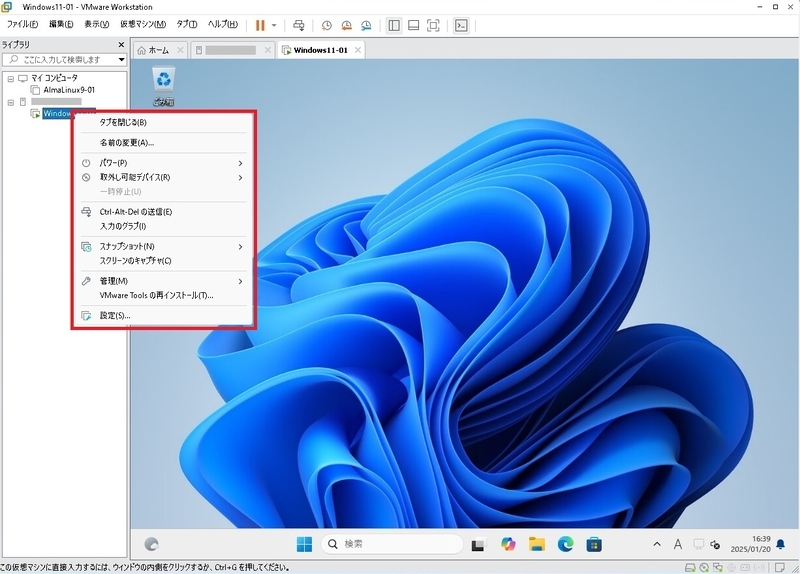Close the ライブラリ panel with its X
This screenshot has height=574, width=800.
[121, 44]
